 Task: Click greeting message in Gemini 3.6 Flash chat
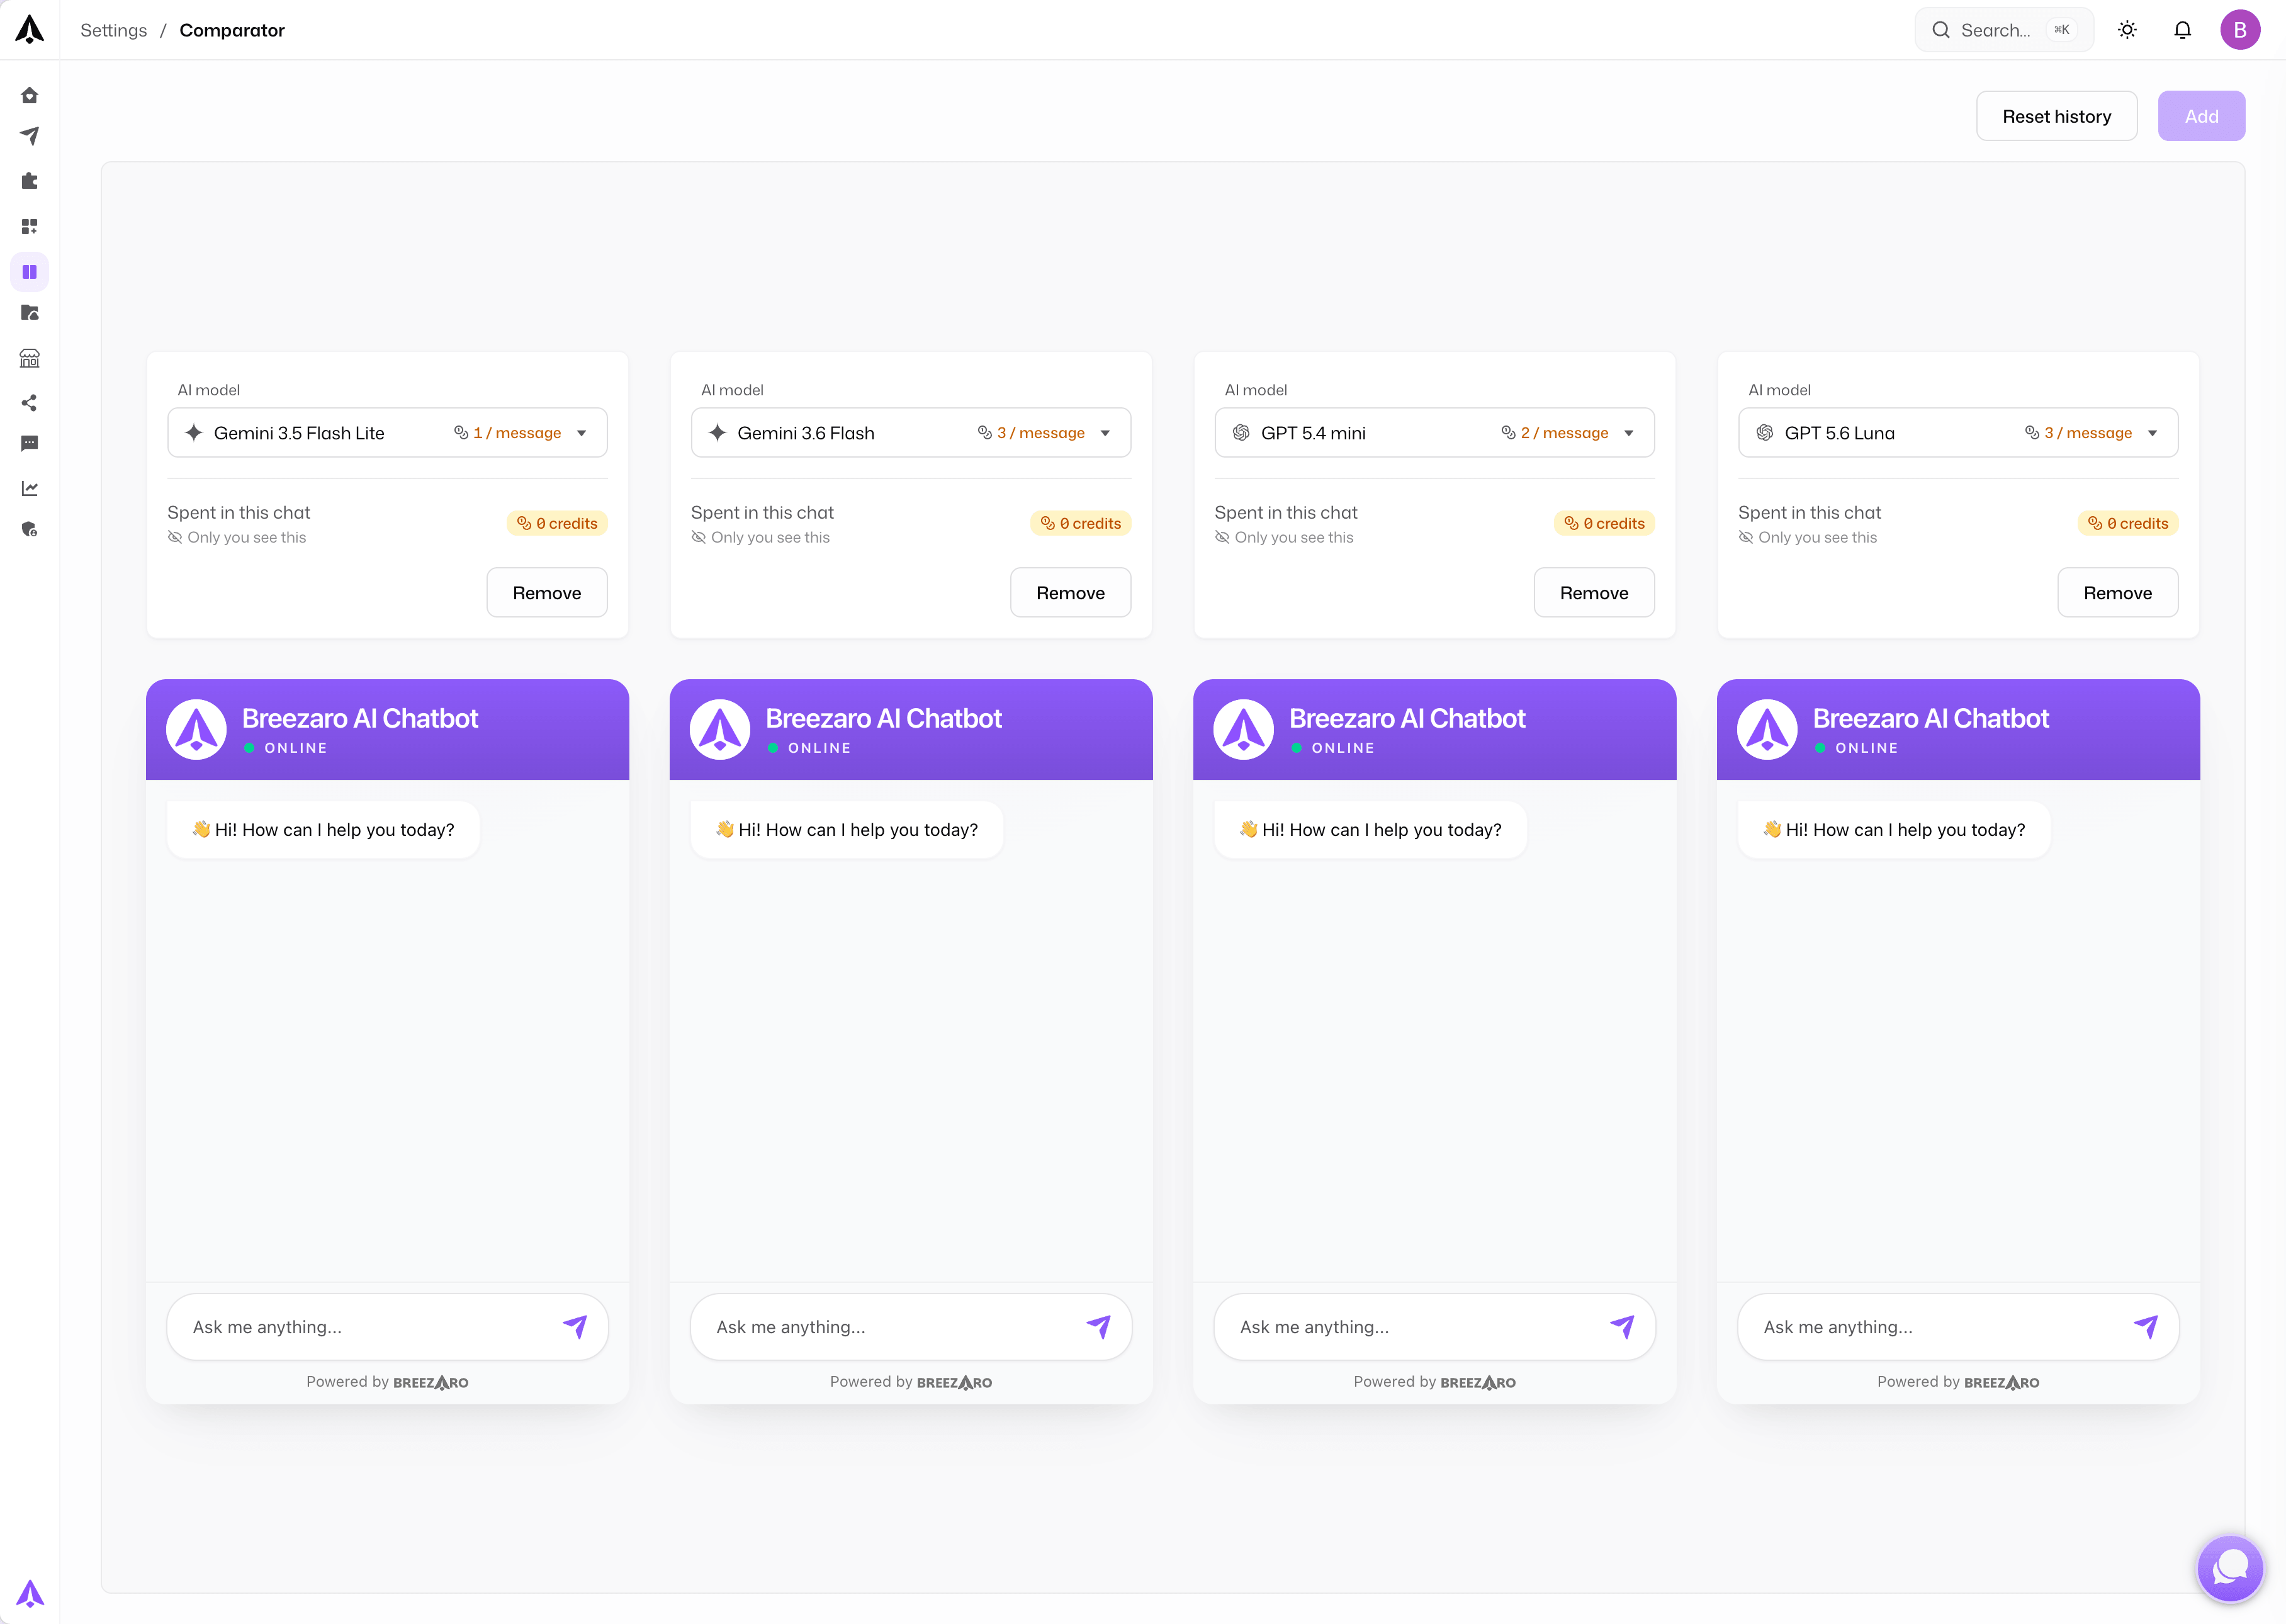tap(846, 829)
